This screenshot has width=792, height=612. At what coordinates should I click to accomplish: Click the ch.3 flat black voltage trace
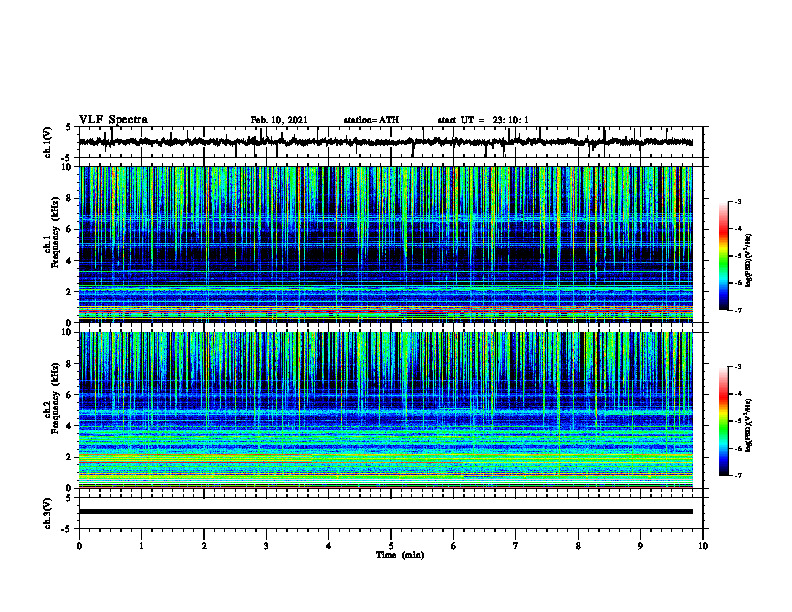coord(386,512)
